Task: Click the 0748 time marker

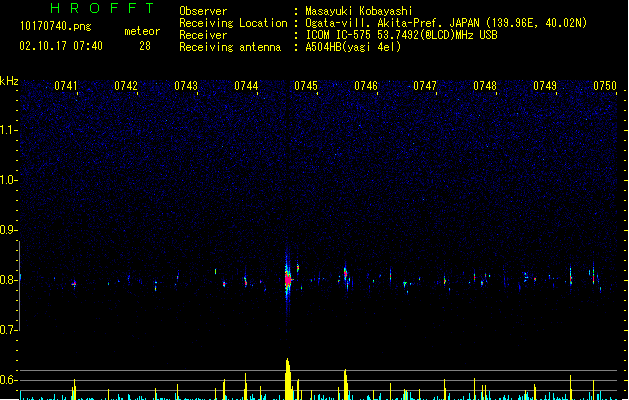Action: 485,86
